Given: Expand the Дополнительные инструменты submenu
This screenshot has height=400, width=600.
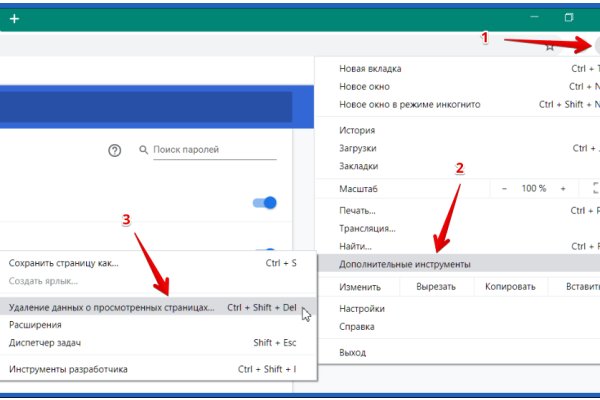Looking at the screenshot, I should (405, 264).
